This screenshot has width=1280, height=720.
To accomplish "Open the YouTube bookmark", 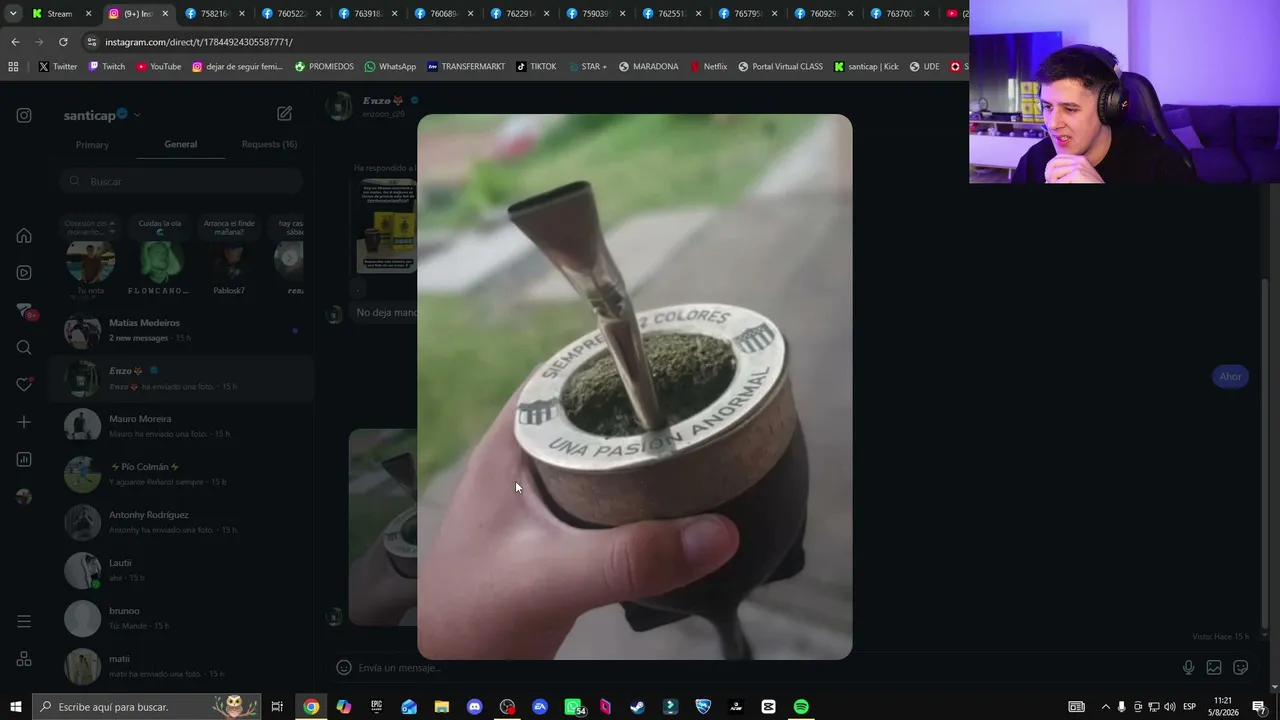I will click(x=159, y=67).
